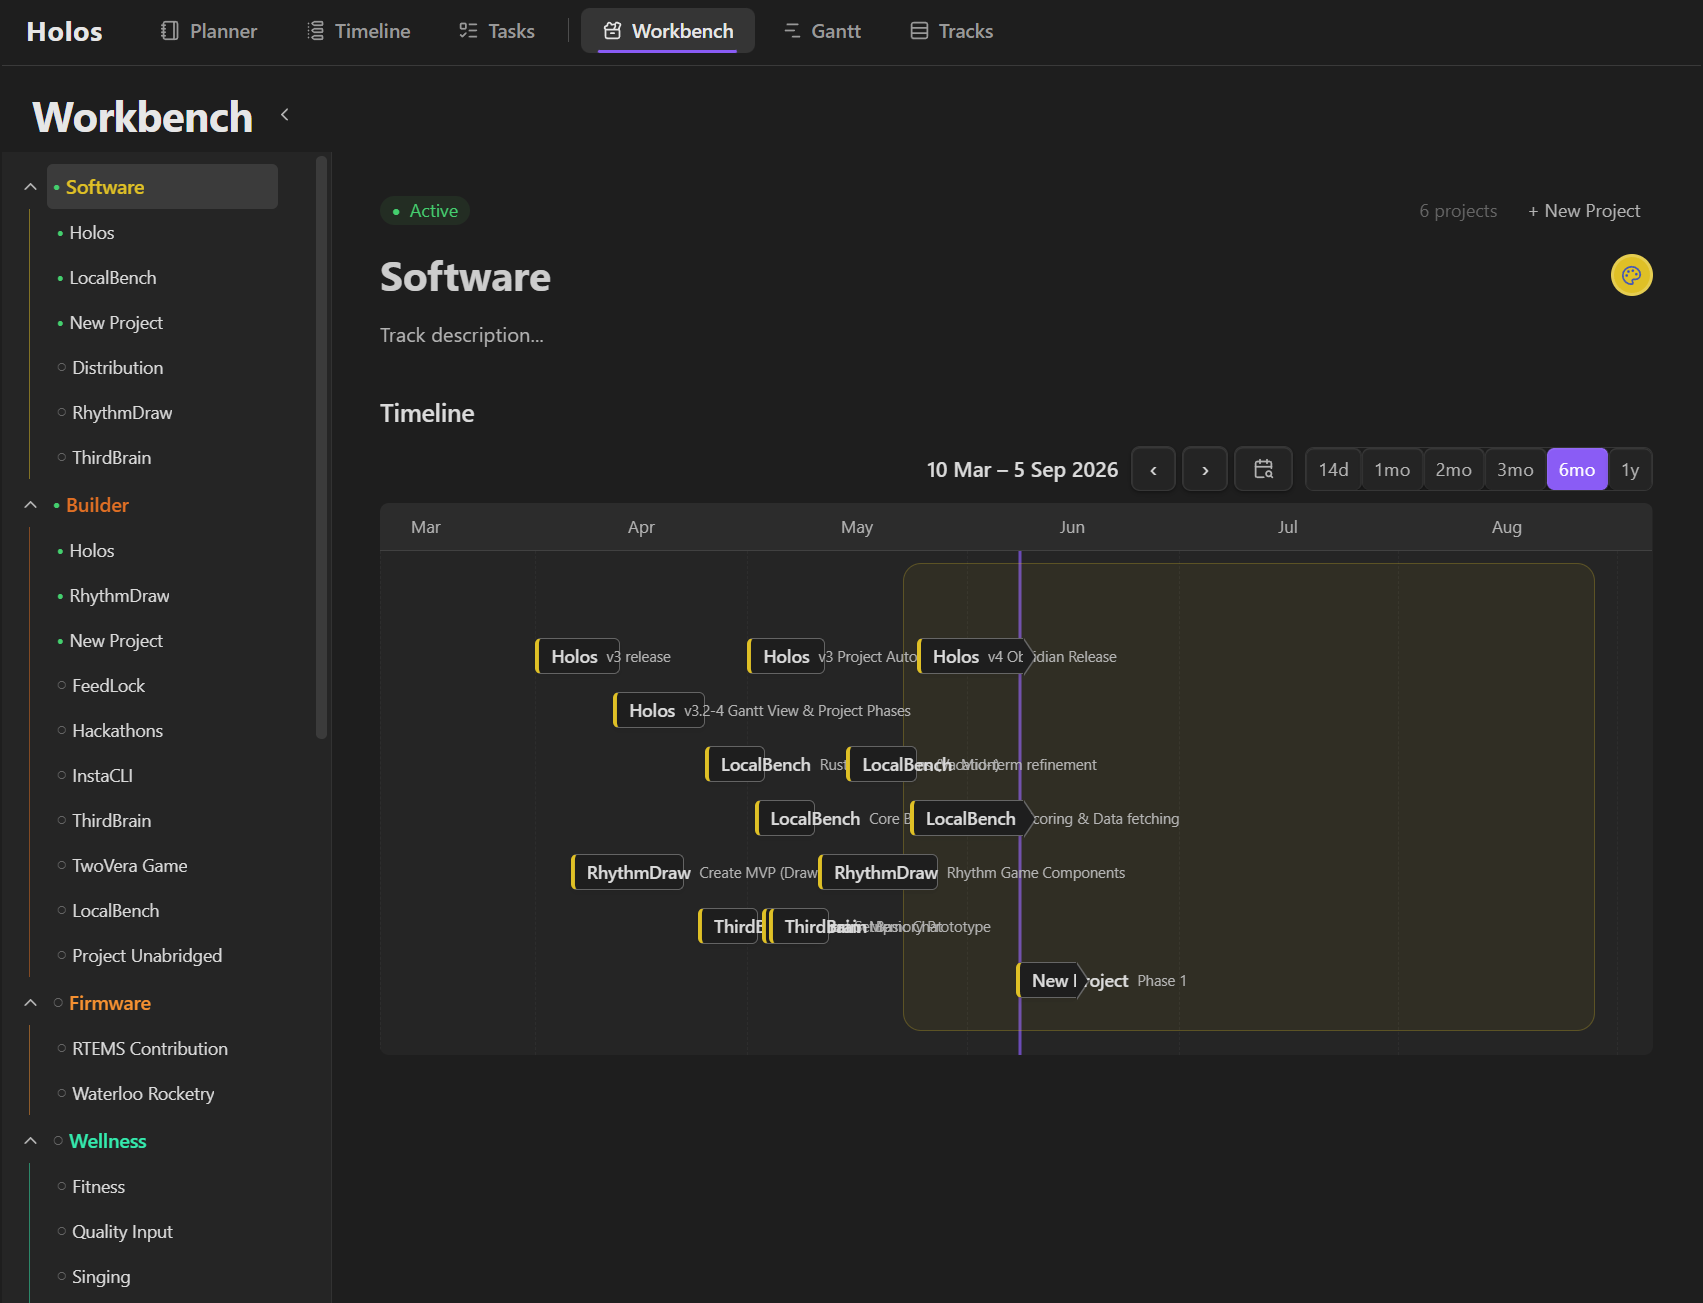Click the Track description field
Viewport: 1703px width, 1303px height.
point(462,335)
